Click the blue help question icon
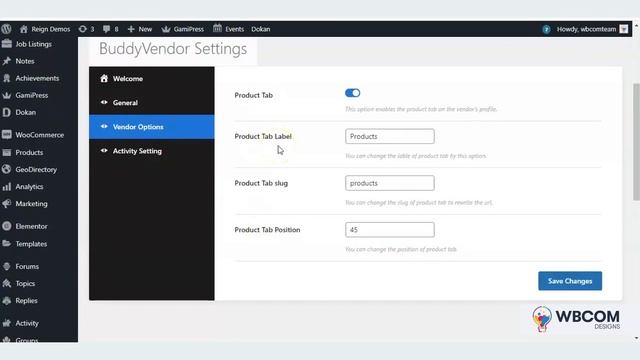 click(x=546, y=29)
